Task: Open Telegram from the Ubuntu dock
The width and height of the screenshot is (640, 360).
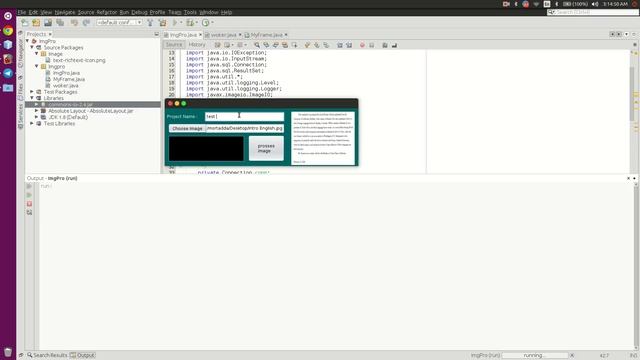Action: coord(8,73)
